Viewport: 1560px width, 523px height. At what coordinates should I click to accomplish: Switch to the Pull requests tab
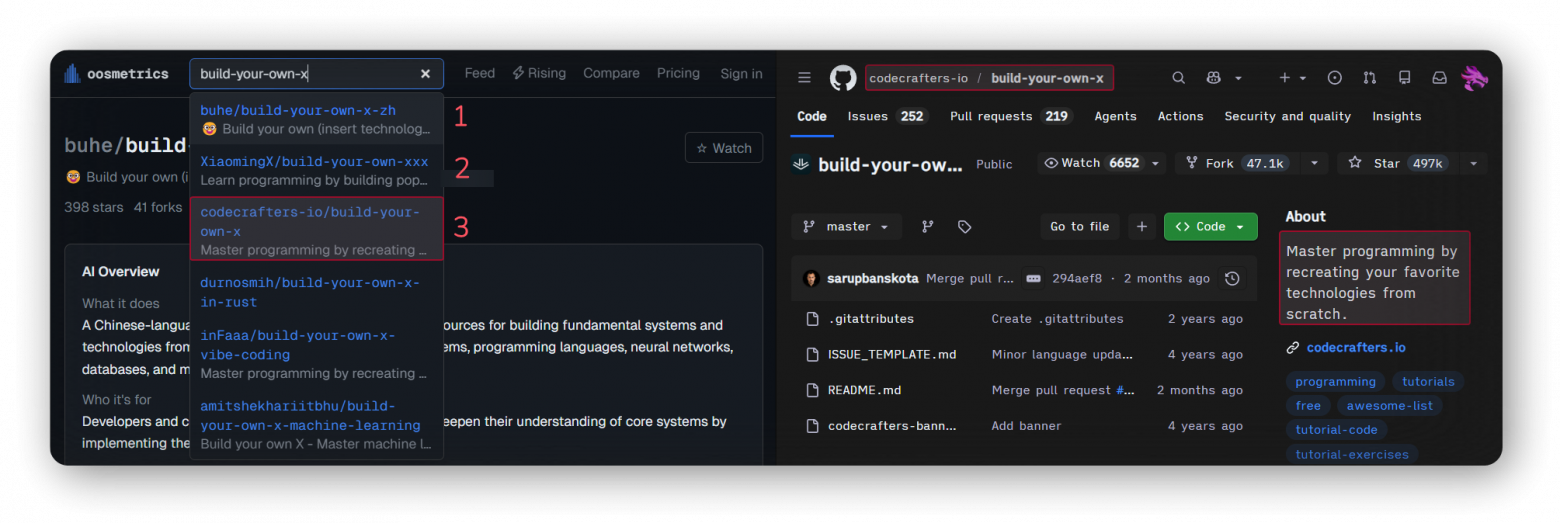point(1010,116)
